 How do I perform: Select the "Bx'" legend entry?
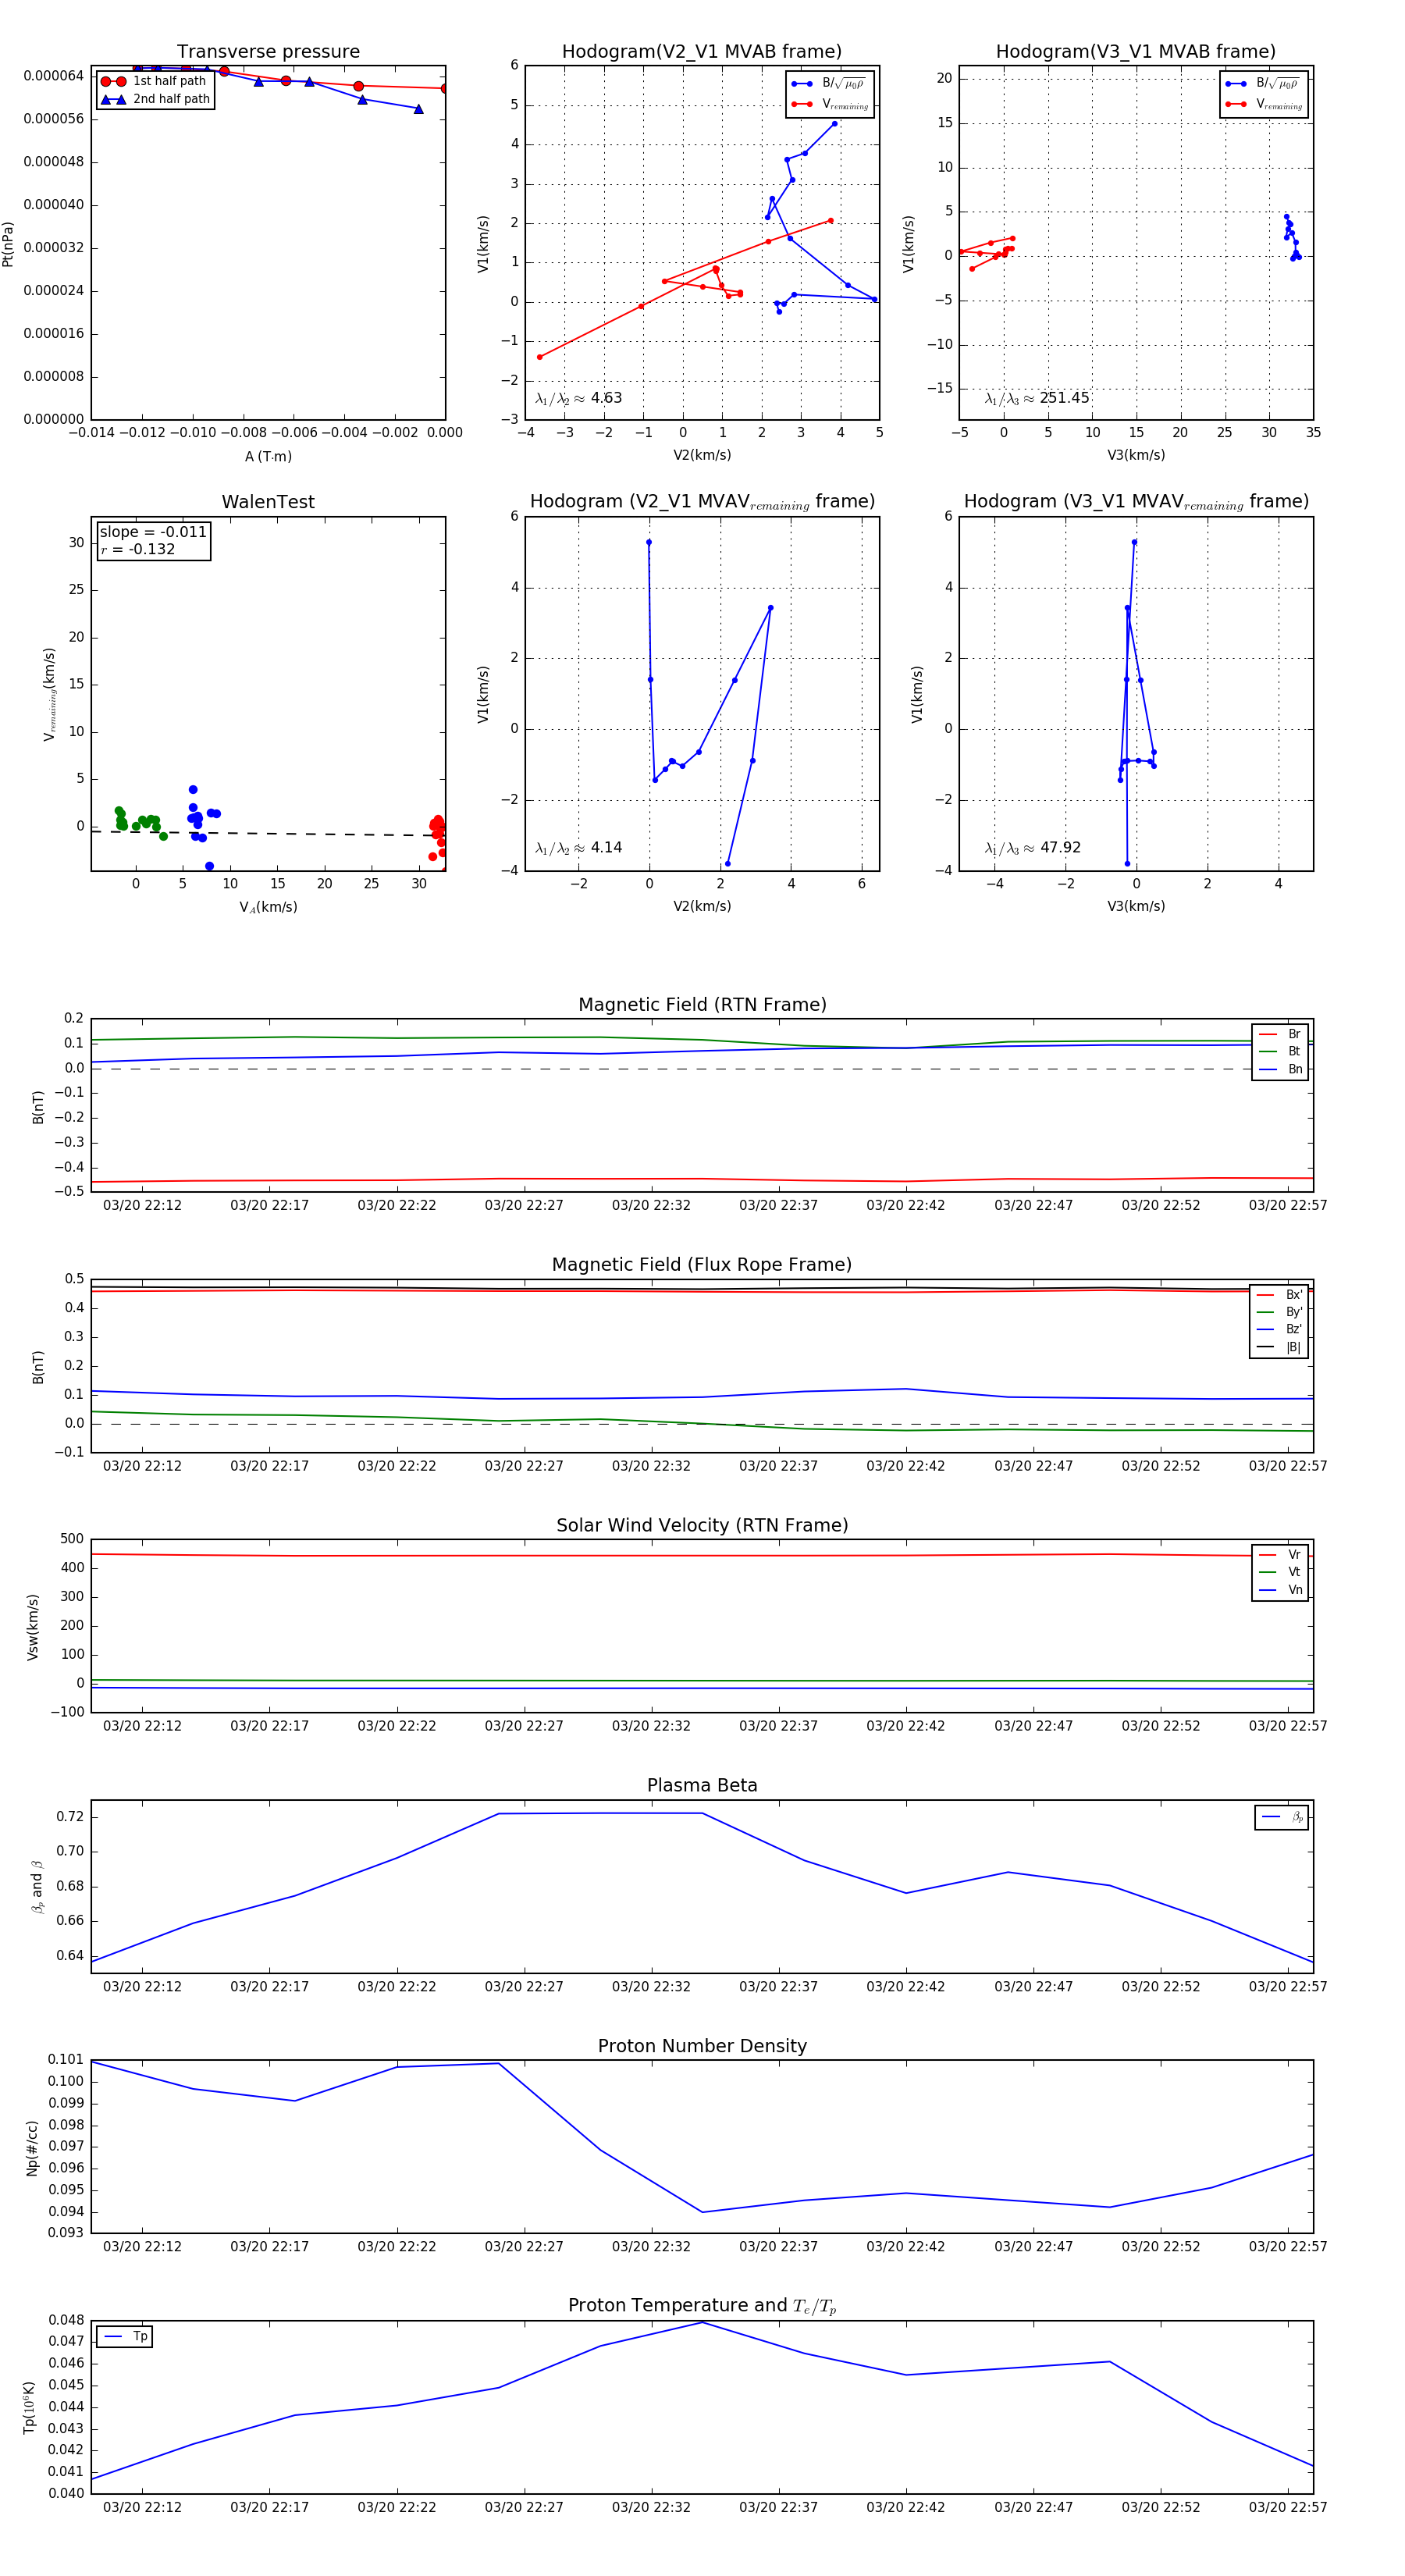(1280, 1295)
